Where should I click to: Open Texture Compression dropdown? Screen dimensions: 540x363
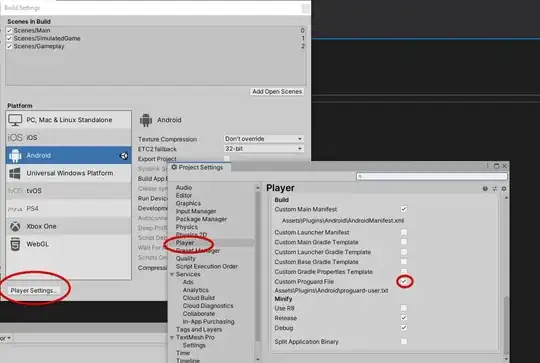click(x=263, y=139)
